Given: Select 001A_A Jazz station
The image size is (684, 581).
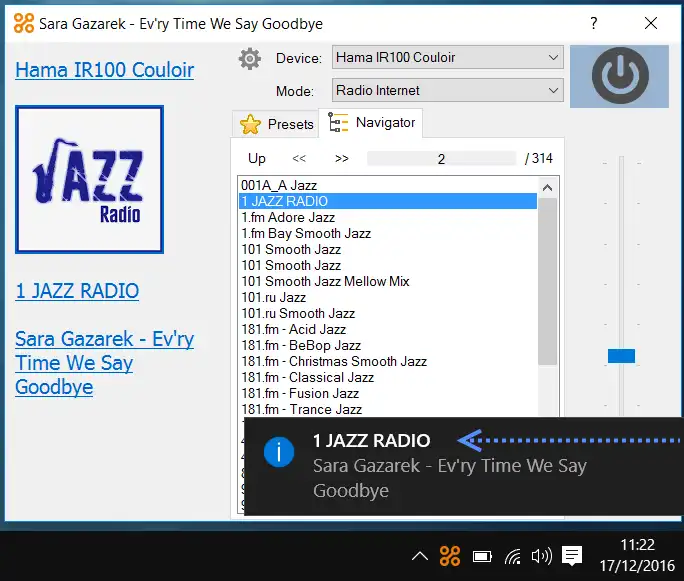Looking at the screenshot, I should tap(388, 185).
